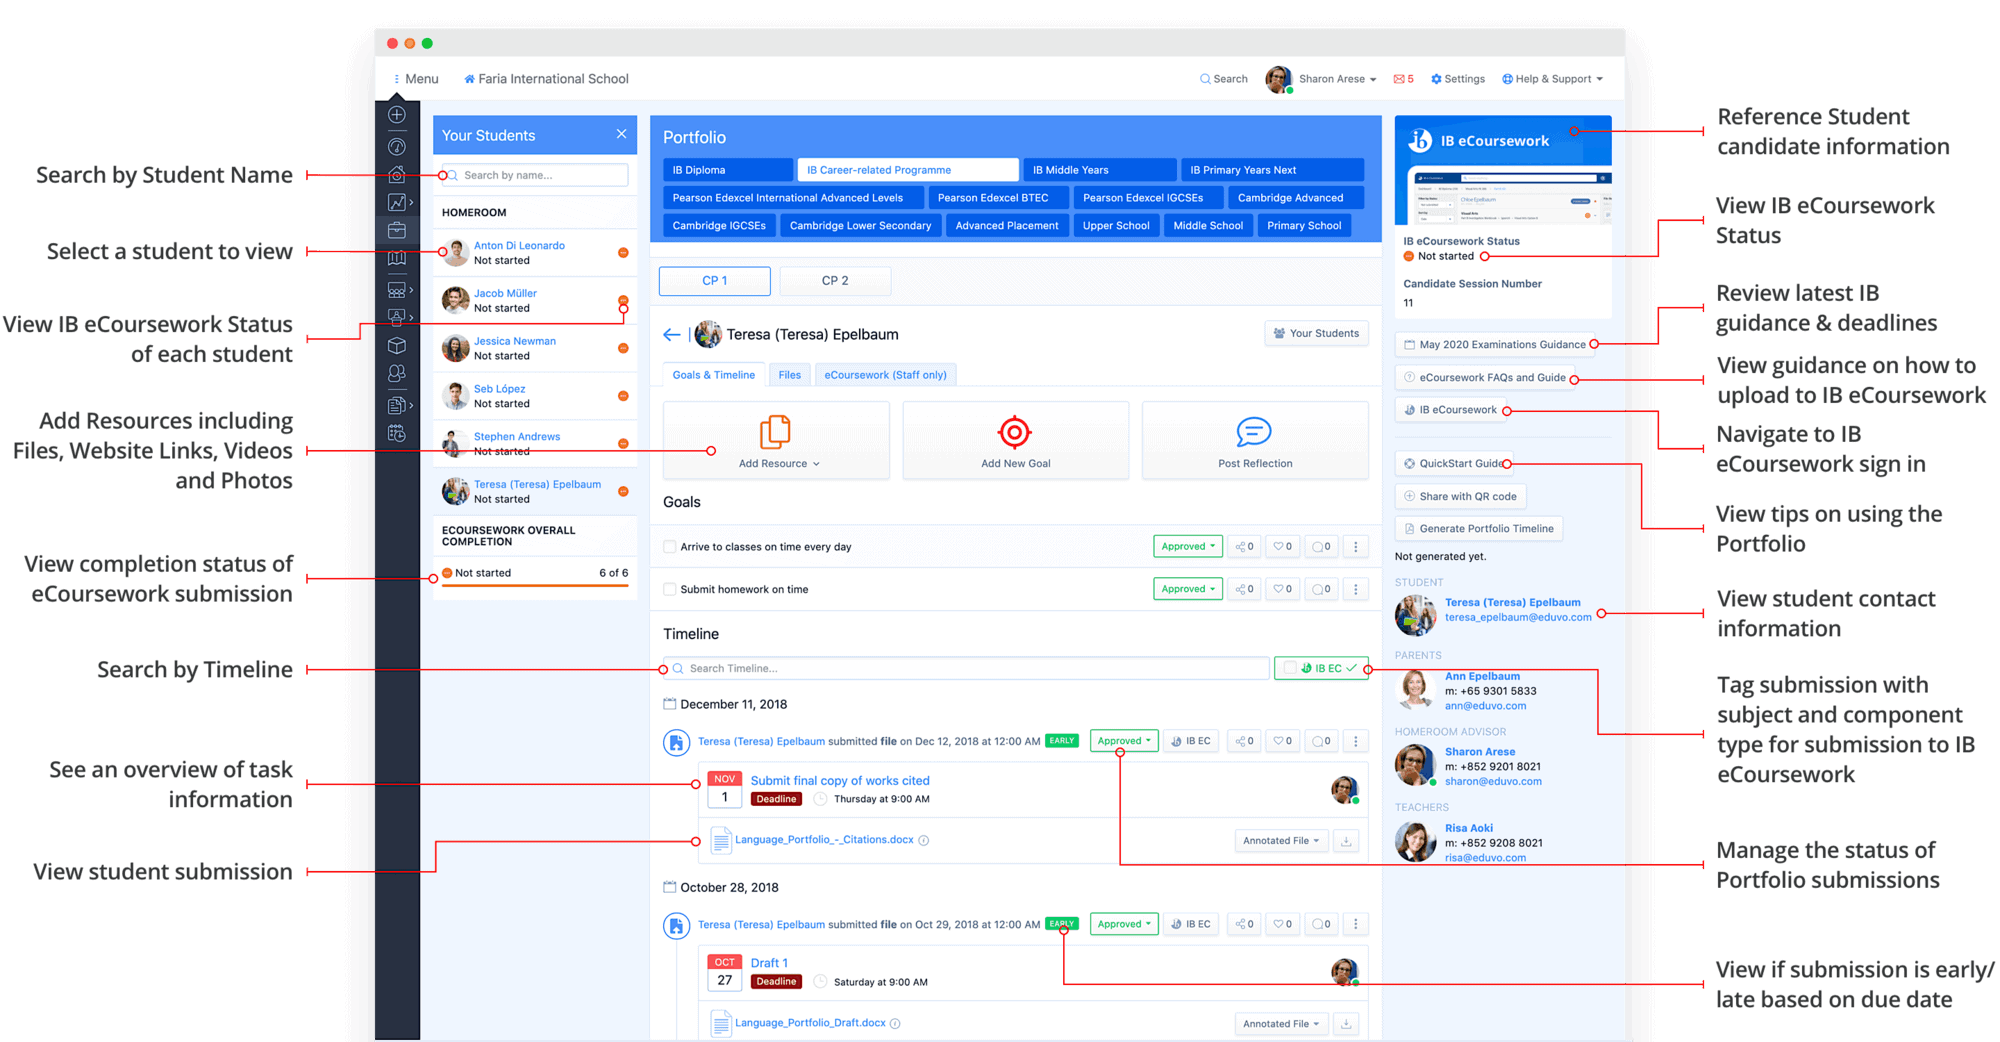Open share count on Arrive to classes goal
This screenshot has height=1042, width=2000.
1244,547
